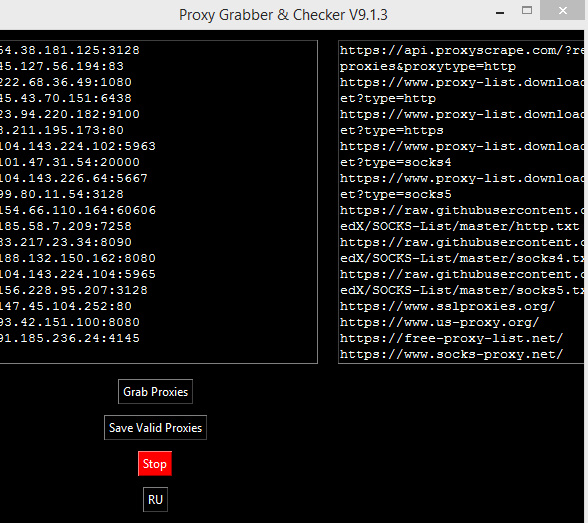Image resolution: width=588 pixels, height=523 pixels.
Task: Click the window title Proxy Grabber & Checker
Action: coord(283,15)
